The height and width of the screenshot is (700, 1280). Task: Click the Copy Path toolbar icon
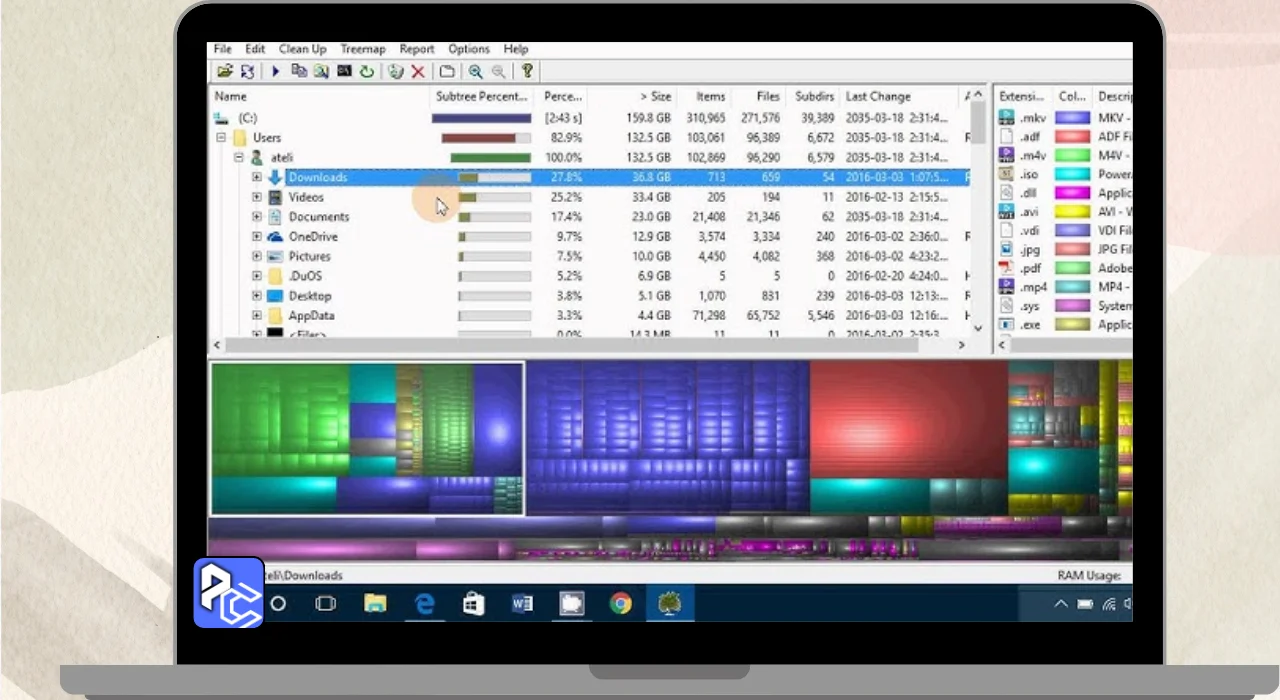pyautogui.click(x=298, y=71)
